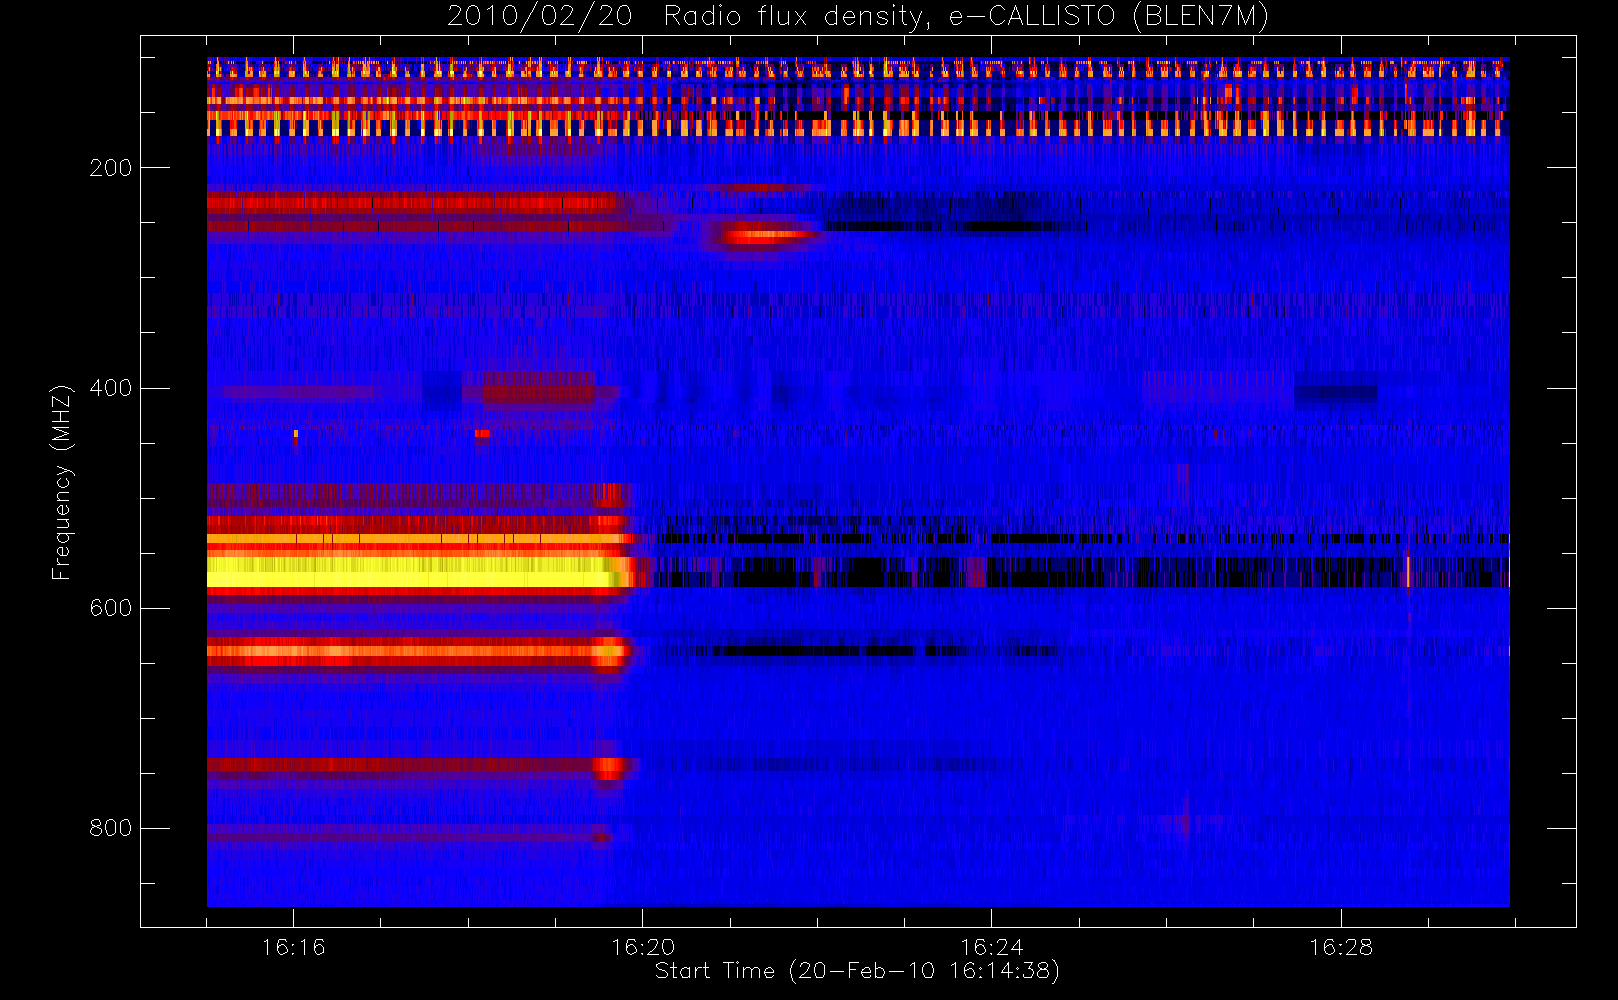Click the red burst feature near 260 MHz after 16:21
Screen dimensions: 1618x1000
click(x=768, y=237)
